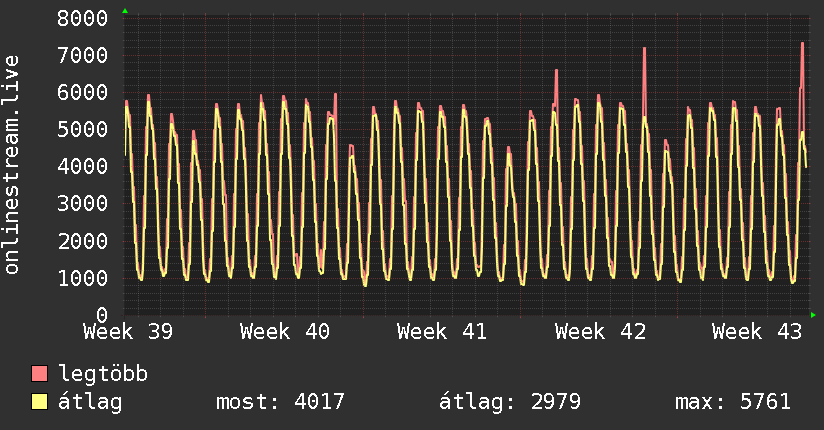Click the Week 40 axis label
Viewport: 824px width, 430px height.
(x=285, y=332)
